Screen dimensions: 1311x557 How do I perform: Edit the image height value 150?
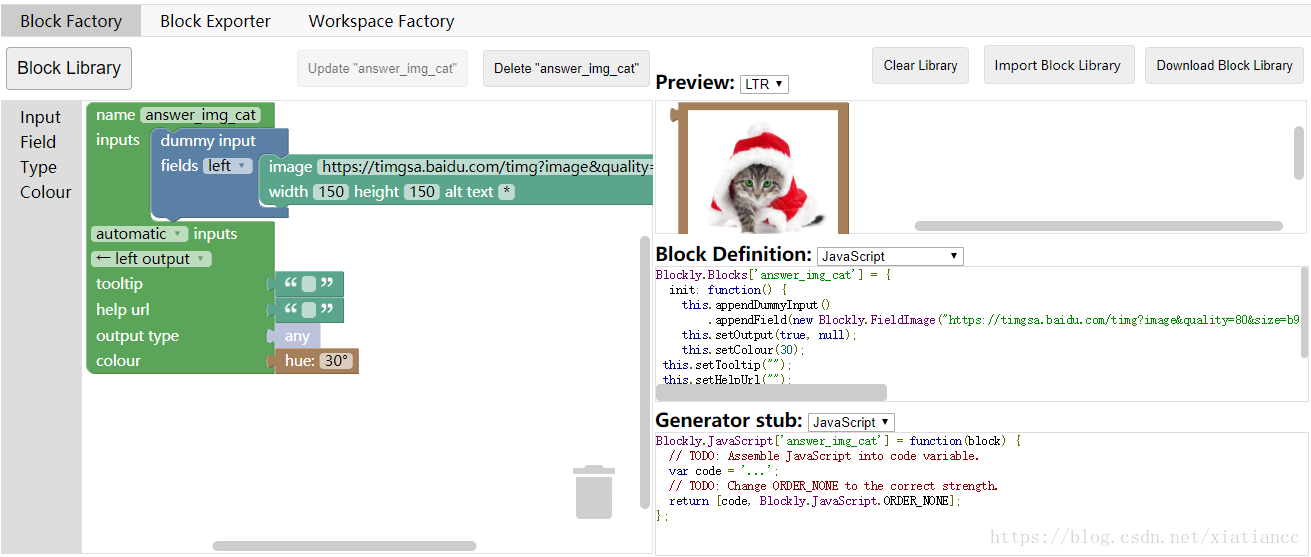coord(421,191)
